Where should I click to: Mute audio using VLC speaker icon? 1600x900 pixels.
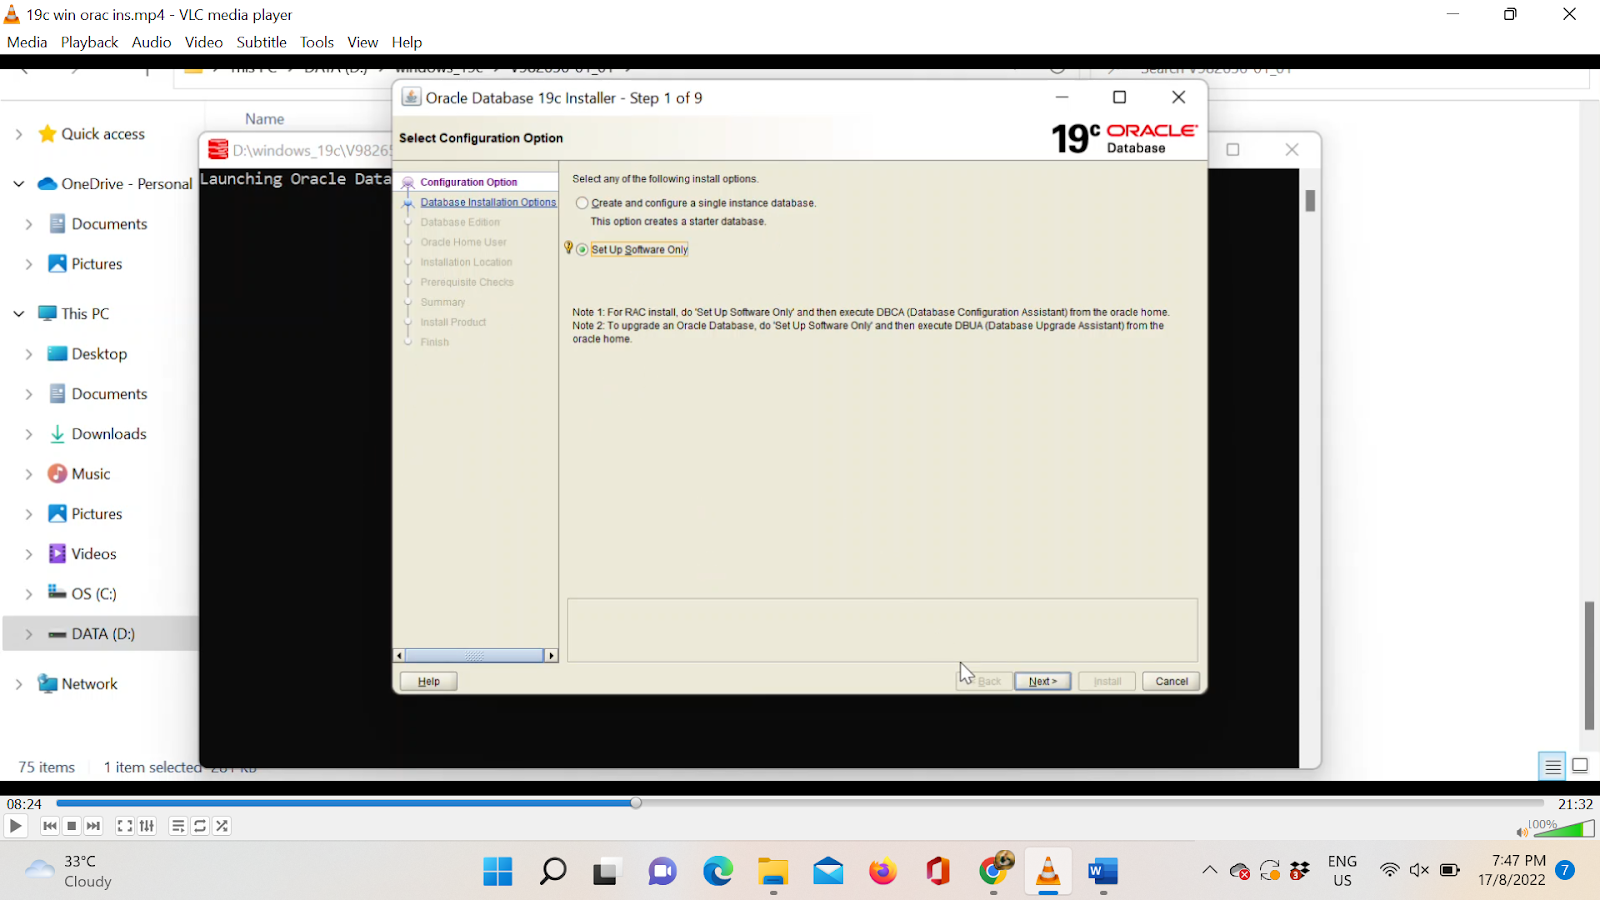click(x=1522, y=832)
